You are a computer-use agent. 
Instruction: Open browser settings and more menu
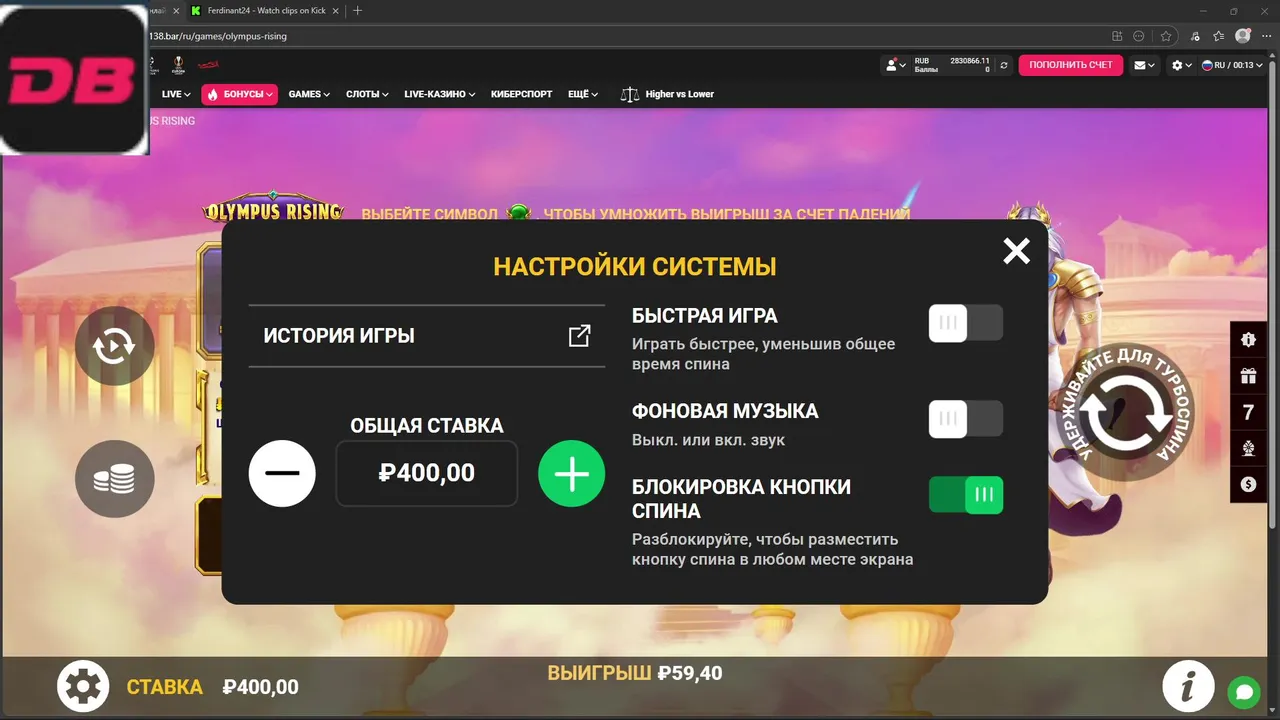pyautogui.click(x=1266, y=36)
